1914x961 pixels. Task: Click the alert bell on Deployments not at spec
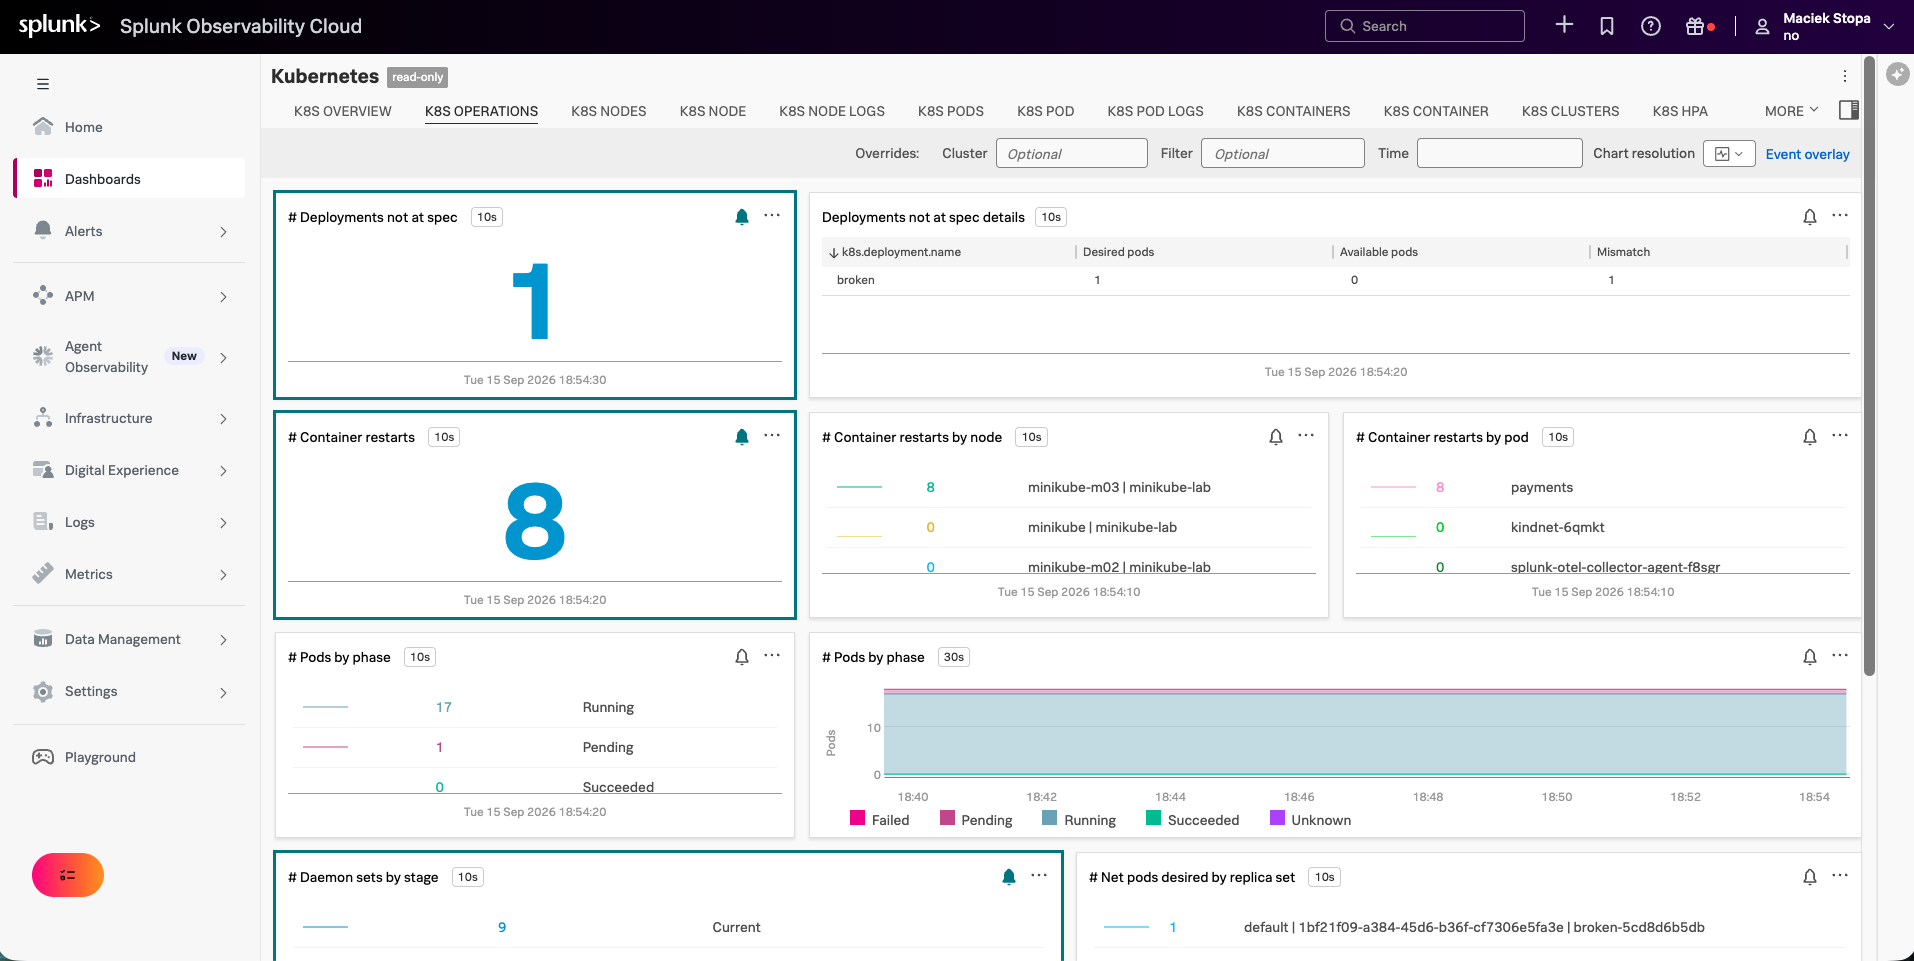[x=742, y=216]
